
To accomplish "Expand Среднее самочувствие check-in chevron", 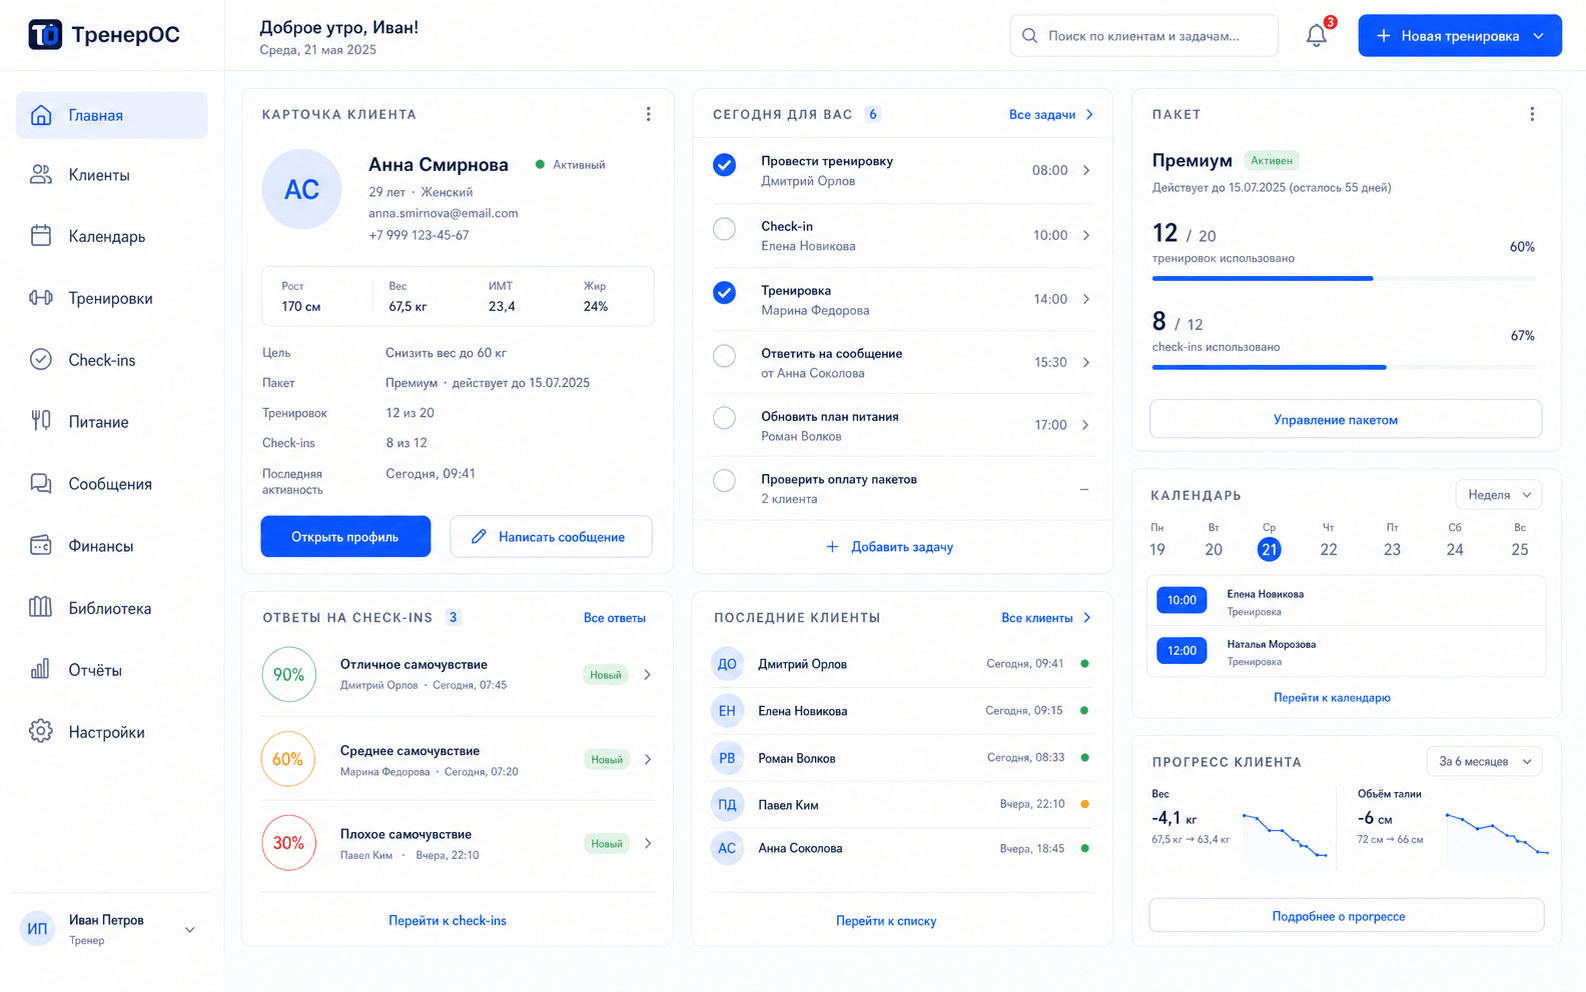I will tap(648, 760).
